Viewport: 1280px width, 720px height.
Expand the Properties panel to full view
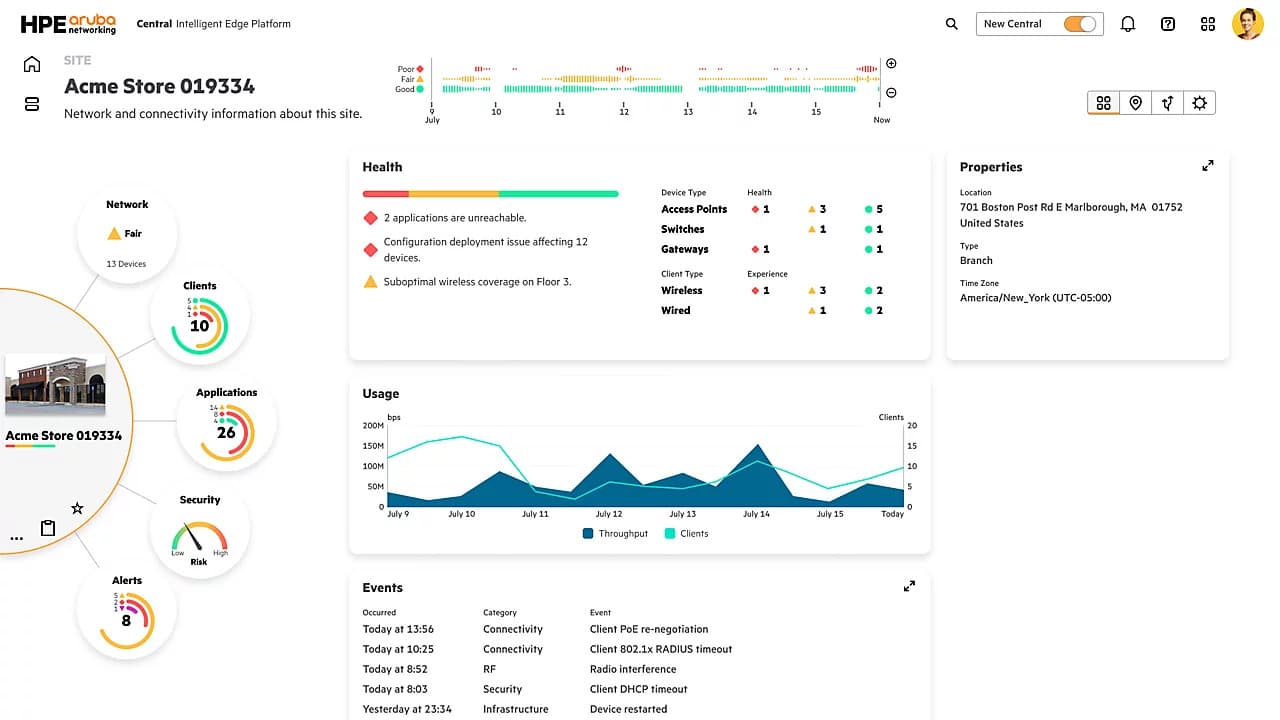click(1208, 165)
